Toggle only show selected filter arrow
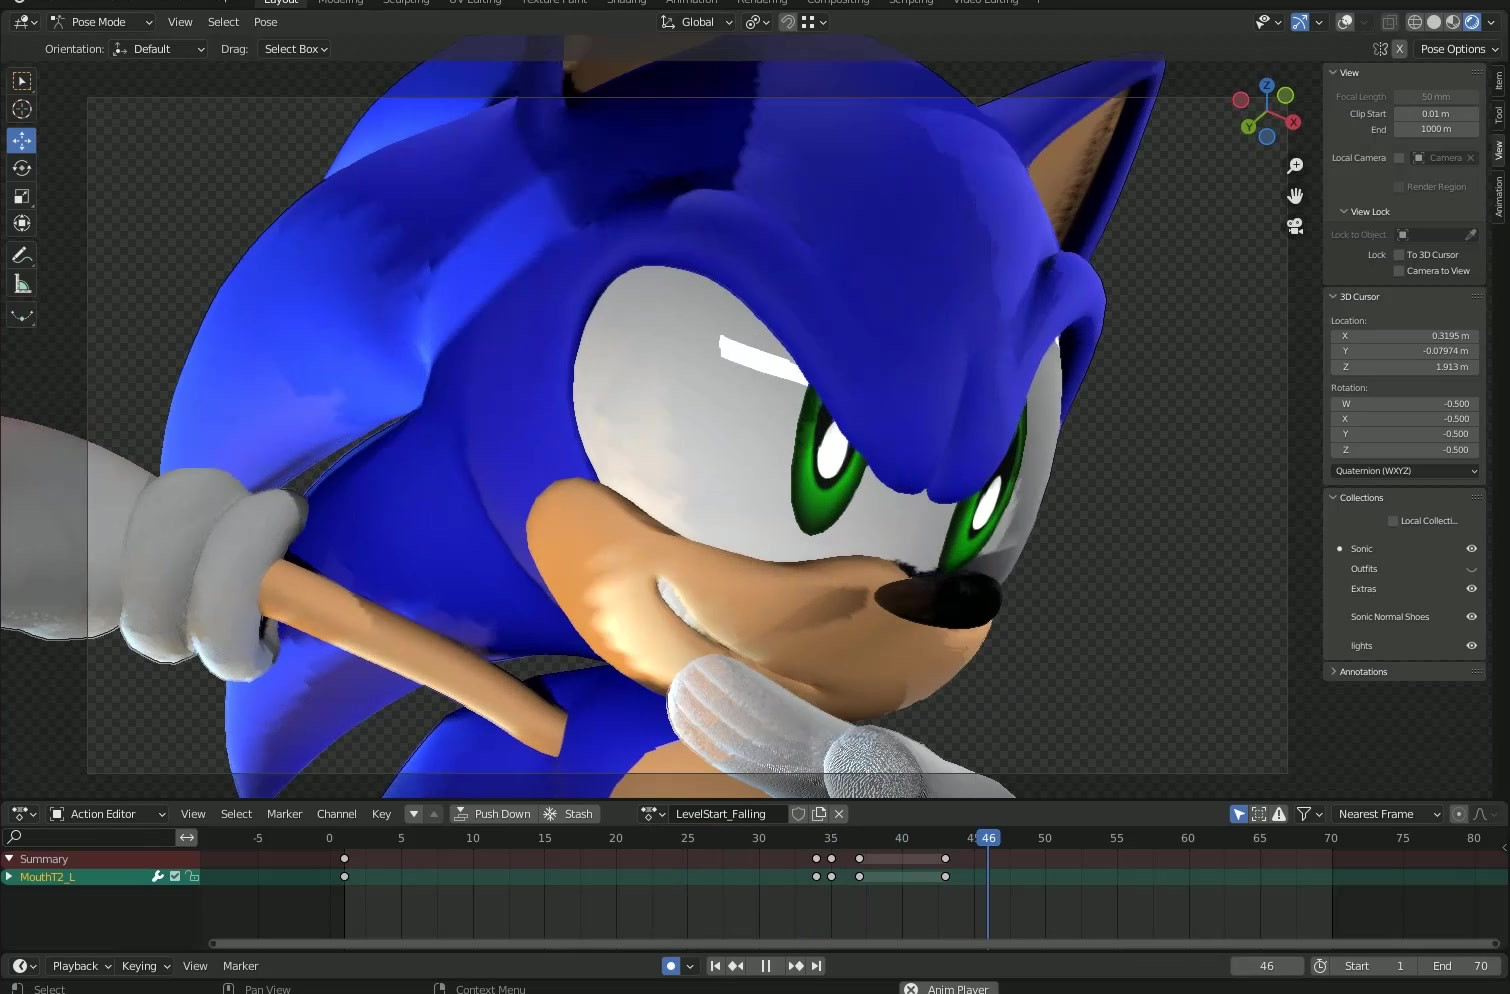 click(x=1239, y=814)
